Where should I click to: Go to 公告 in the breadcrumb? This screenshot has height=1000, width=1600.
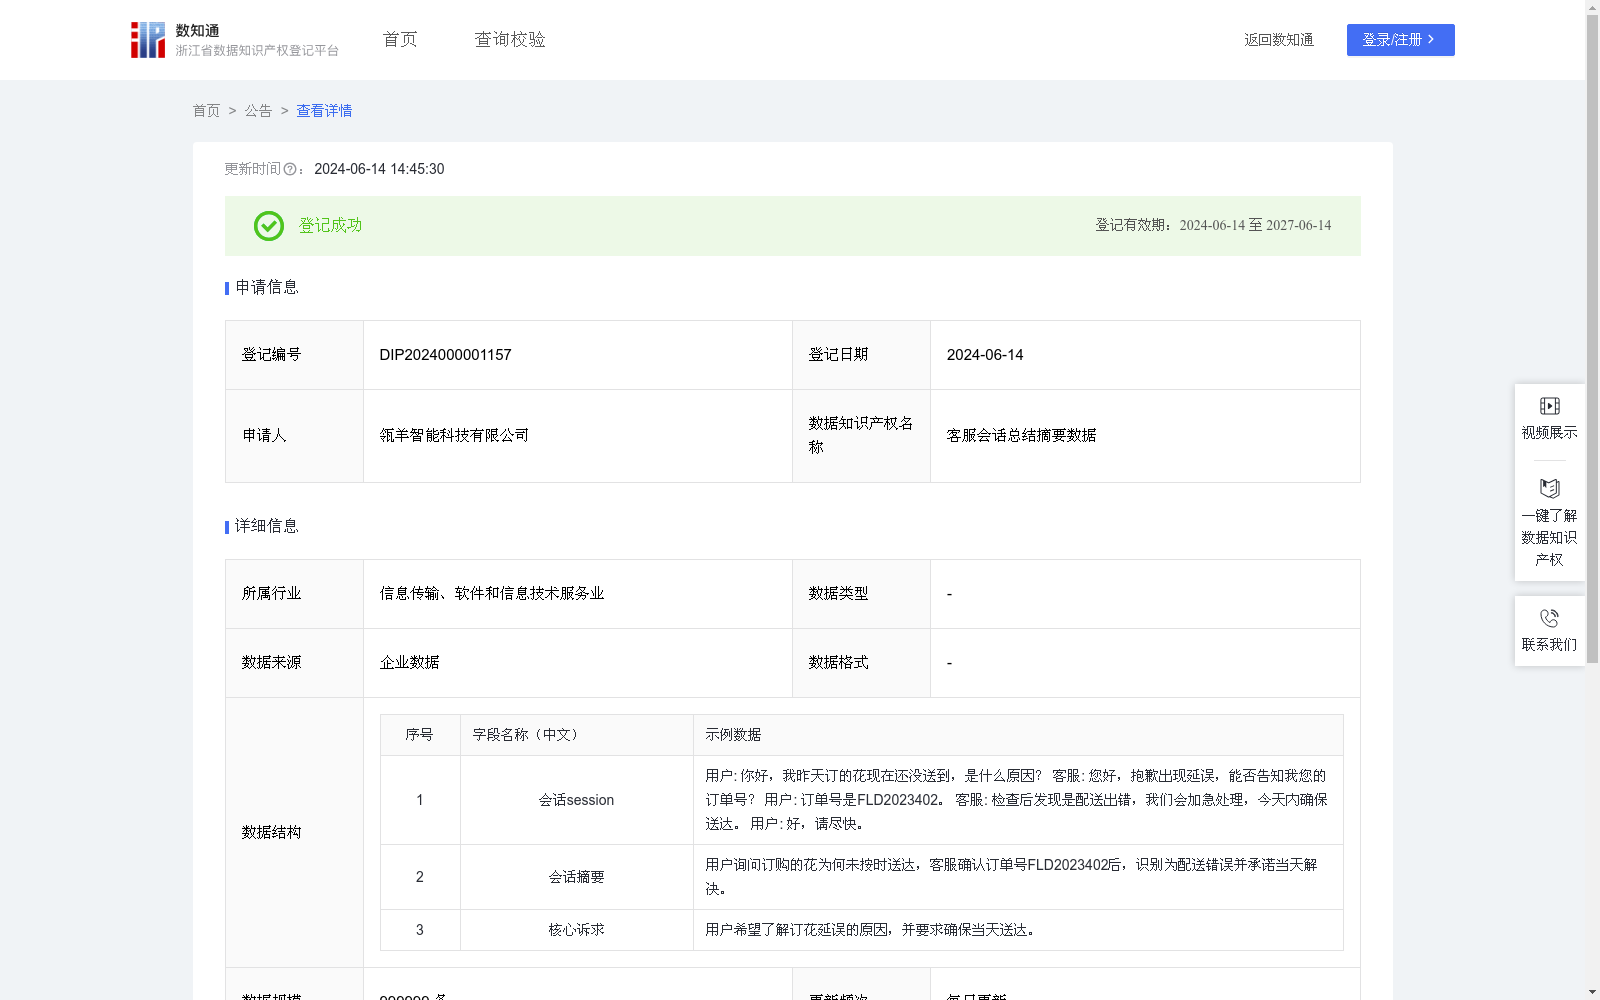[x=258, y=111]
